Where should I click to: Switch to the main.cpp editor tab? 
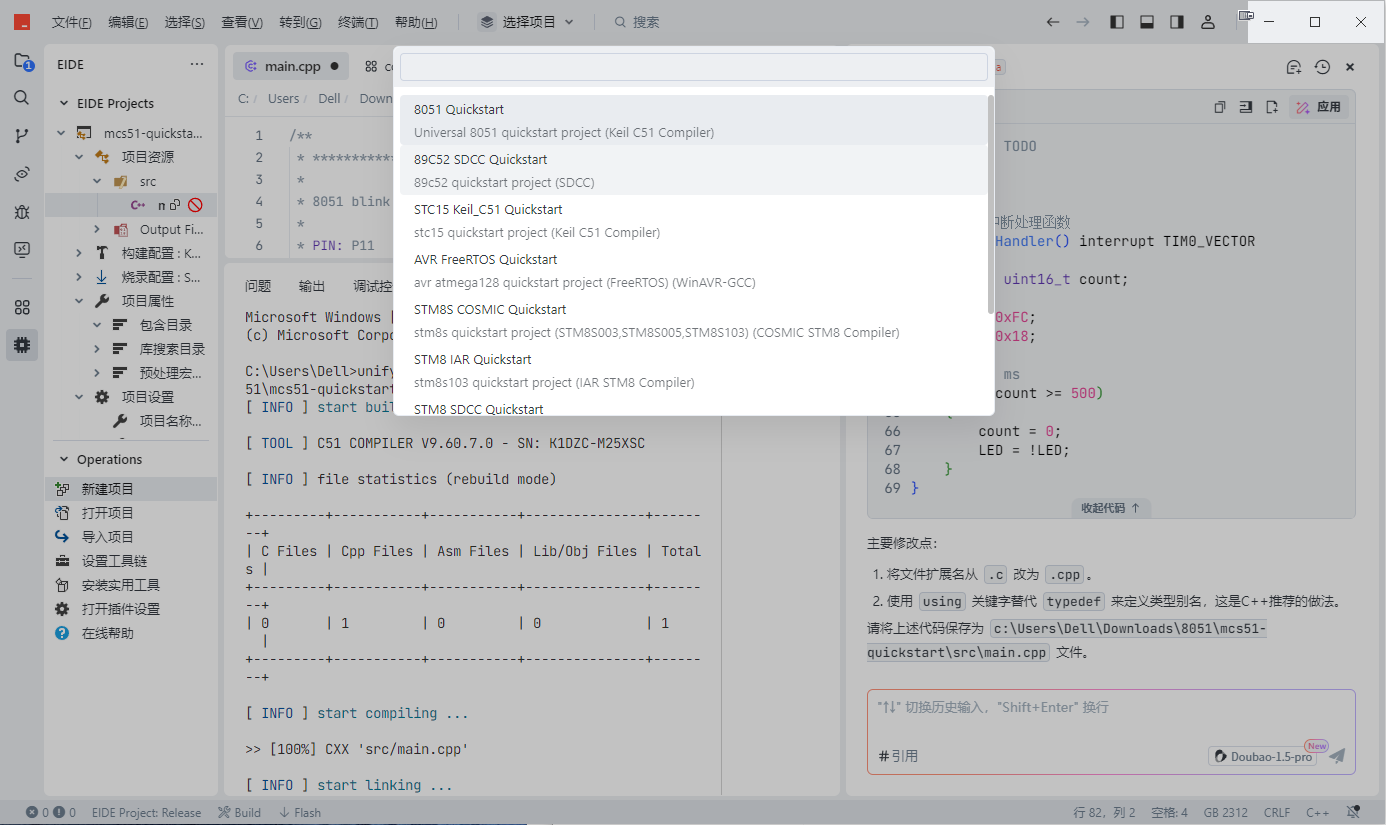coord(291,66)
